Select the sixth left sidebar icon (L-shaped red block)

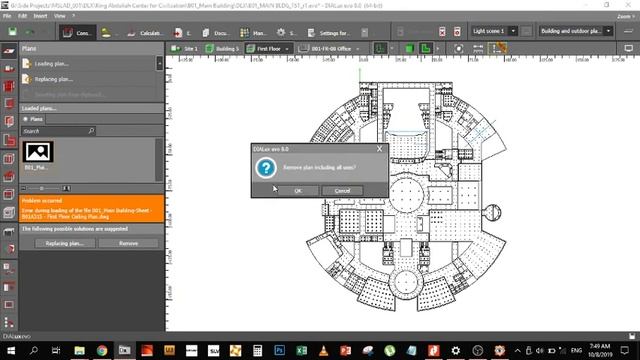tap(9, 140)
